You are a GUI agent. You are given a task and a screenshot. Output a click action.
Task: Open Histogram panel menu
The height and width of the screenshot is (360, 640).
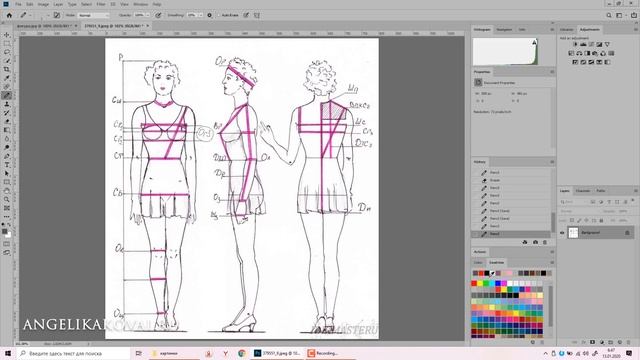tap(552, 29)
